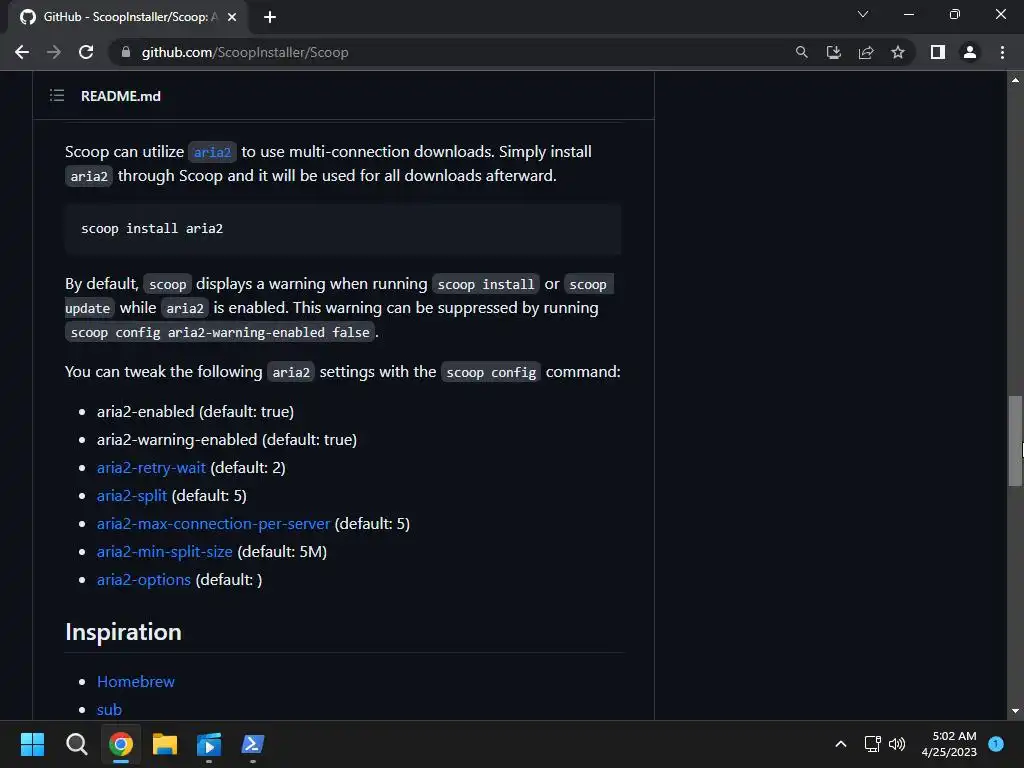Click the browser forward arrow
The width and height of the screenshot is (1024, 768).
(x=54, y=52)
